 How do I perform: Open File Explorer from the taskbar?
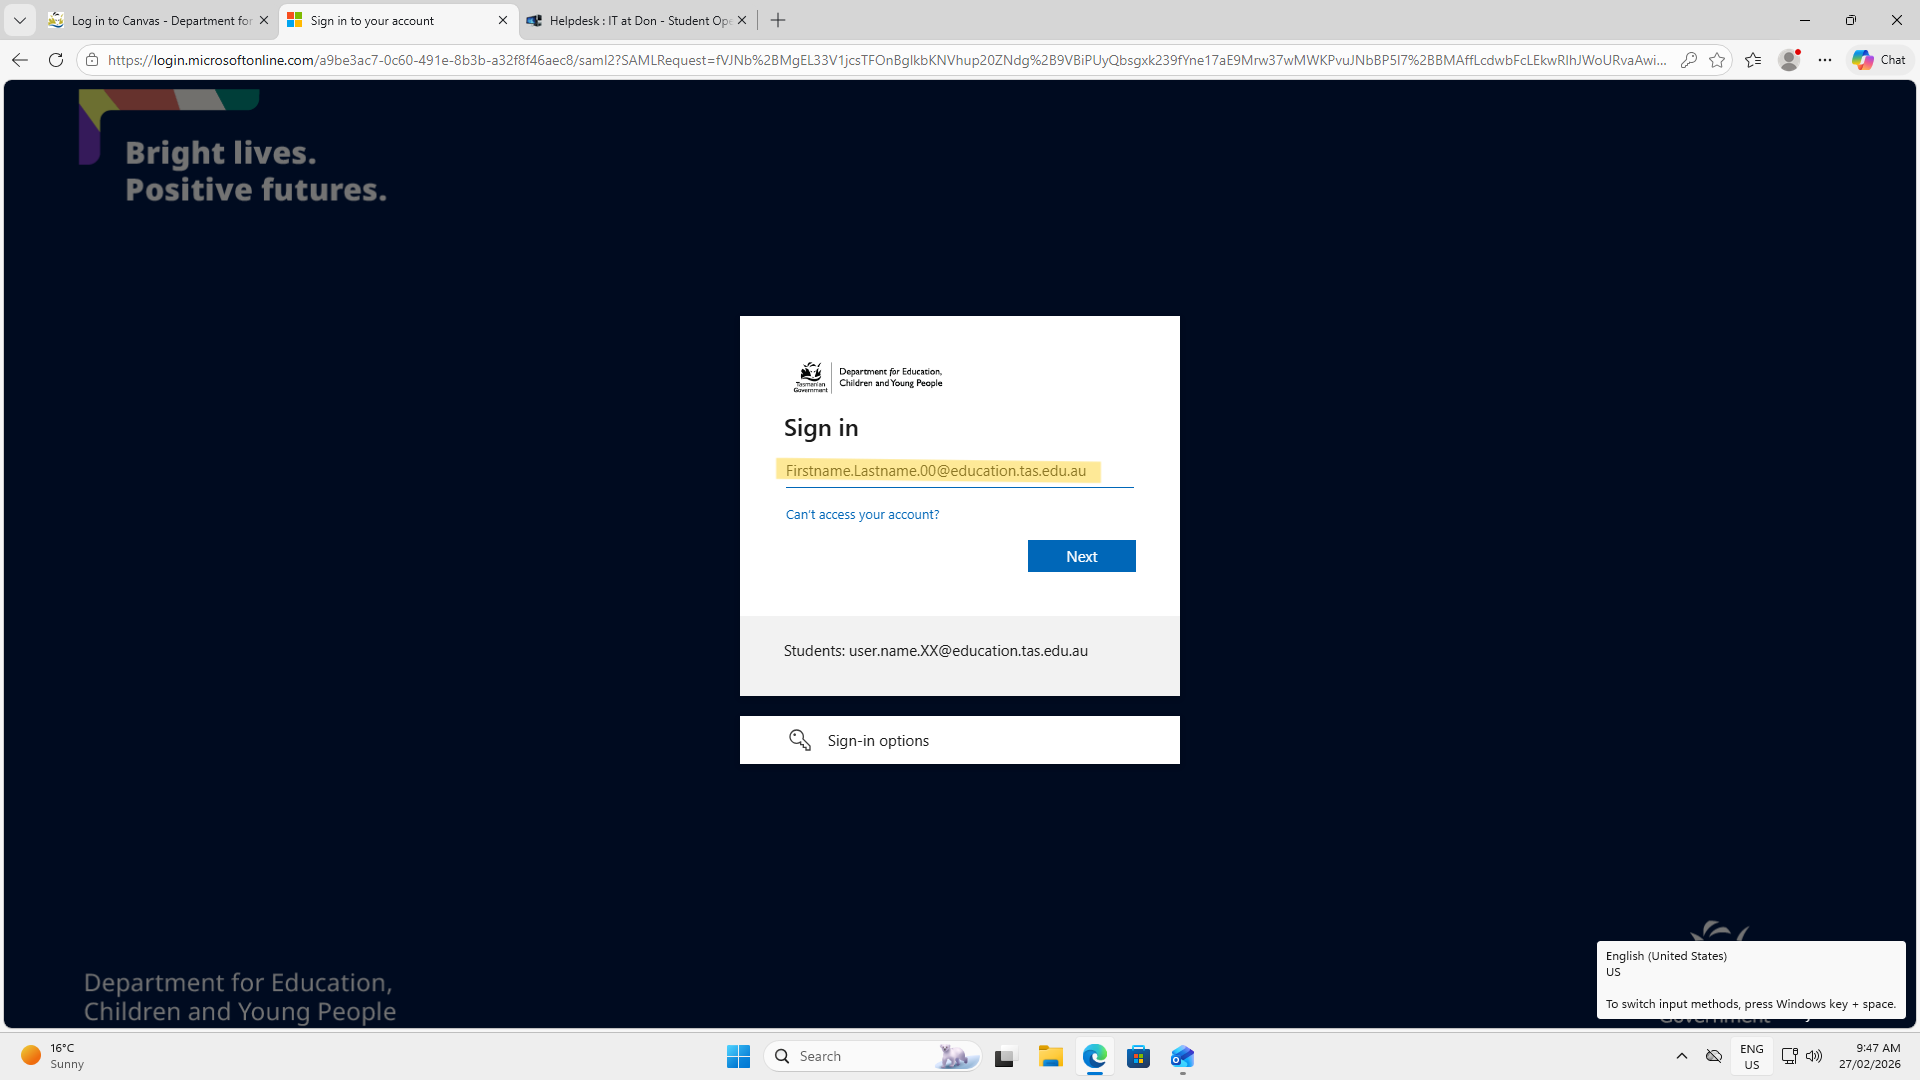coord(1050,1056)
